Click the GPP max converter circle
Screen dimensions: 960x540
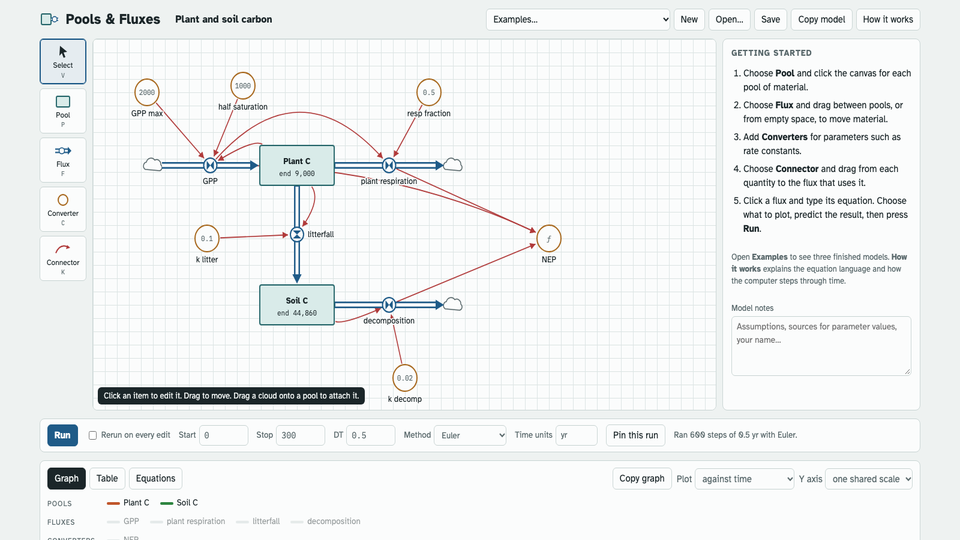point(147,92)
